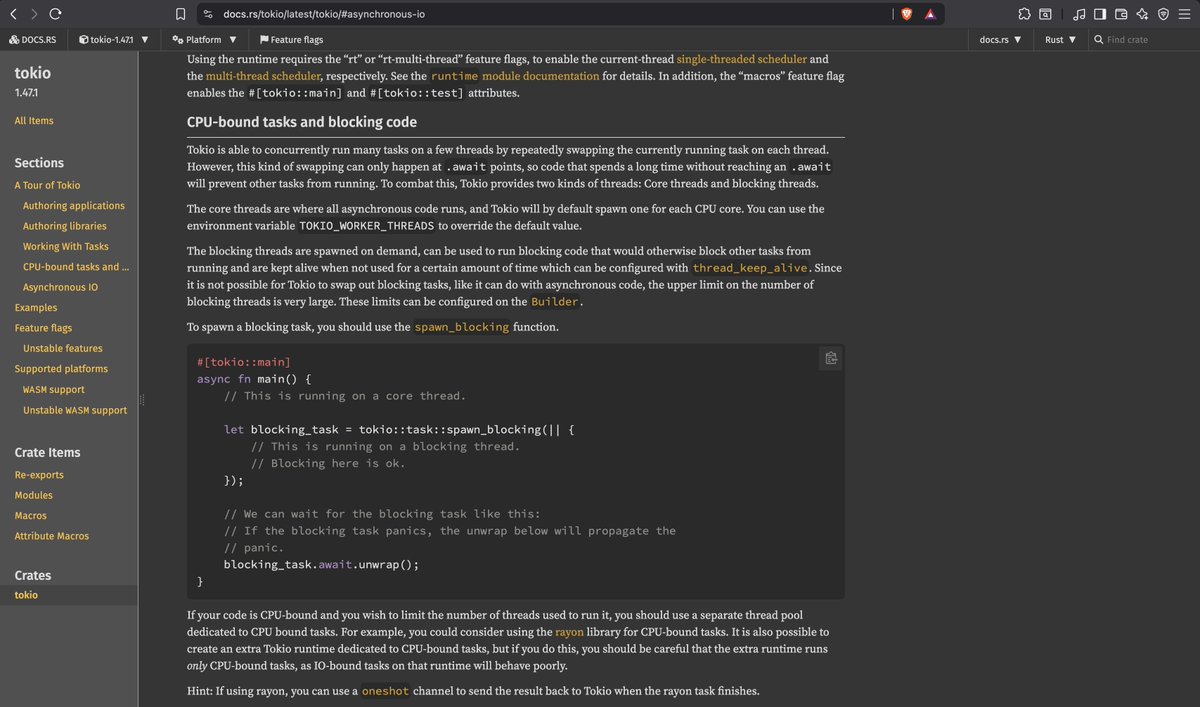The height and width of the screenshot is (707, 1200).
Task: Open the runtime module documentation link
Action: point(515,76)
